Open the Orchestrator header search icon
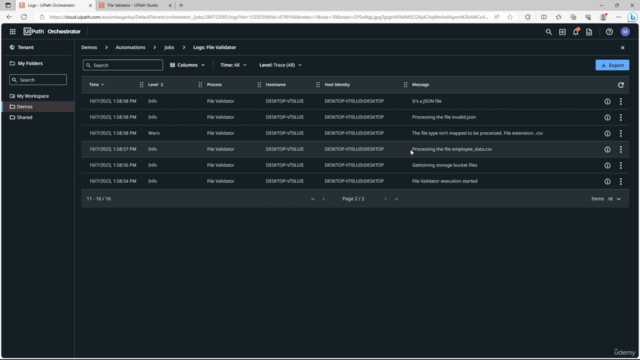This screenshot has width=640, height=360. coord(549,32)
